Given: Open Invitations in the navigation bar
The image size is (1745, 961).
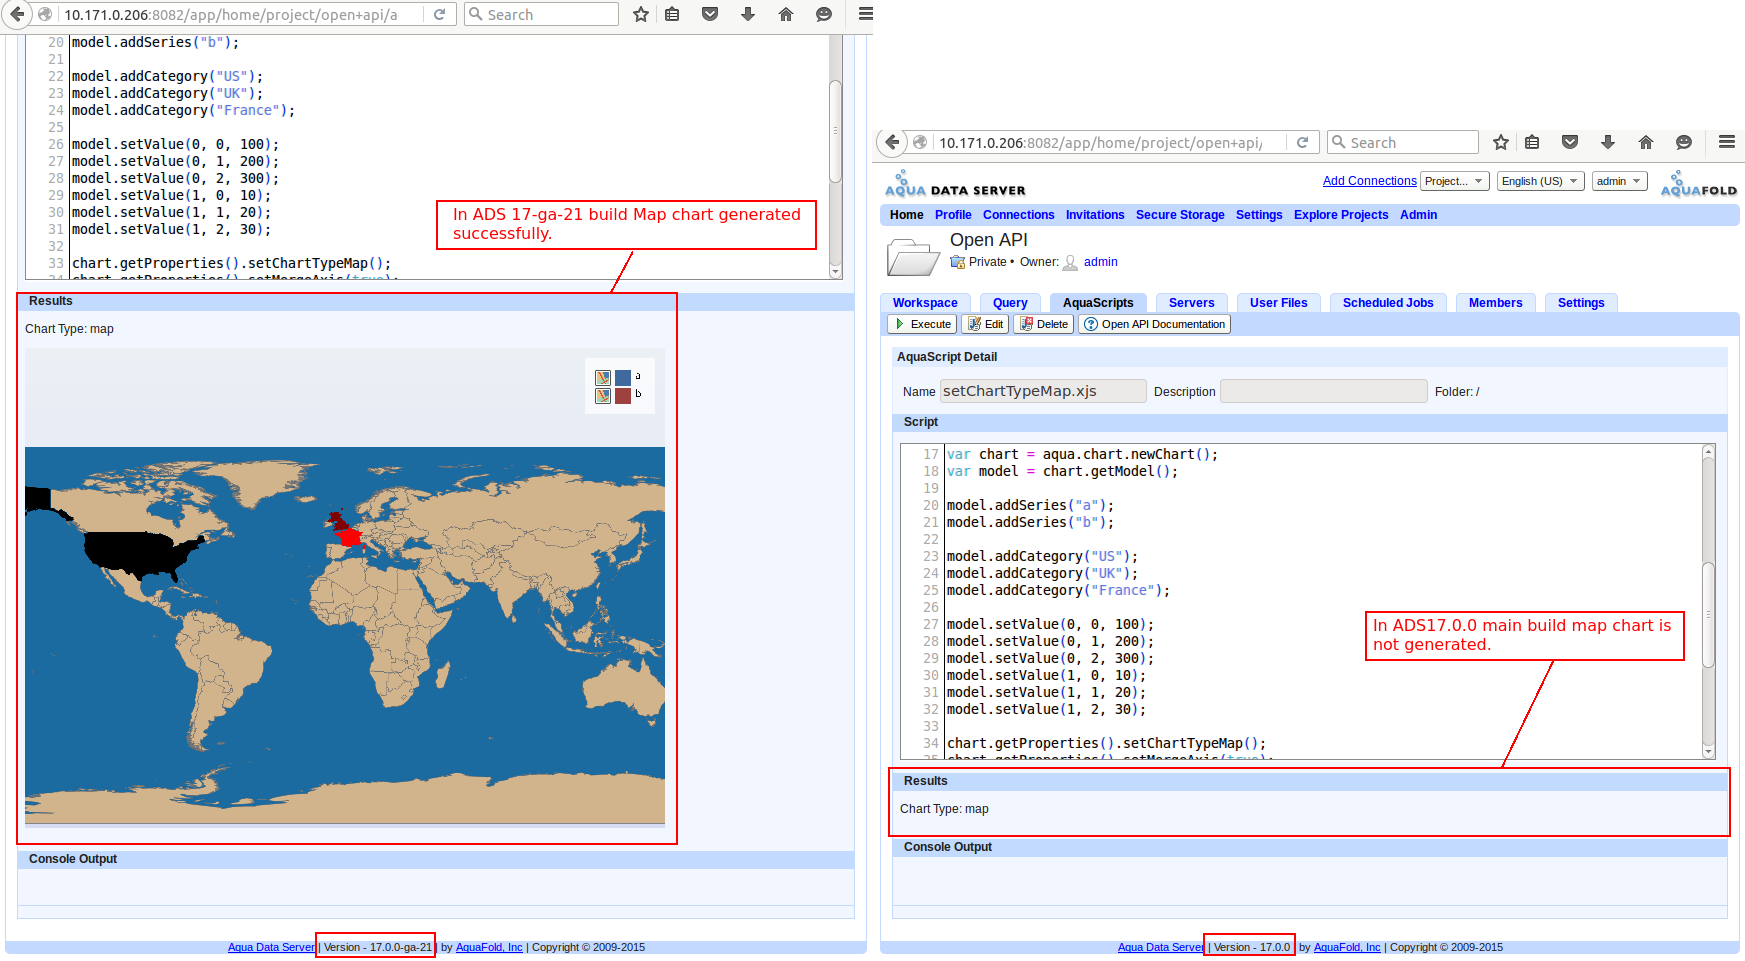Looking at the screenshot, I should click(x=1095, y=215).
